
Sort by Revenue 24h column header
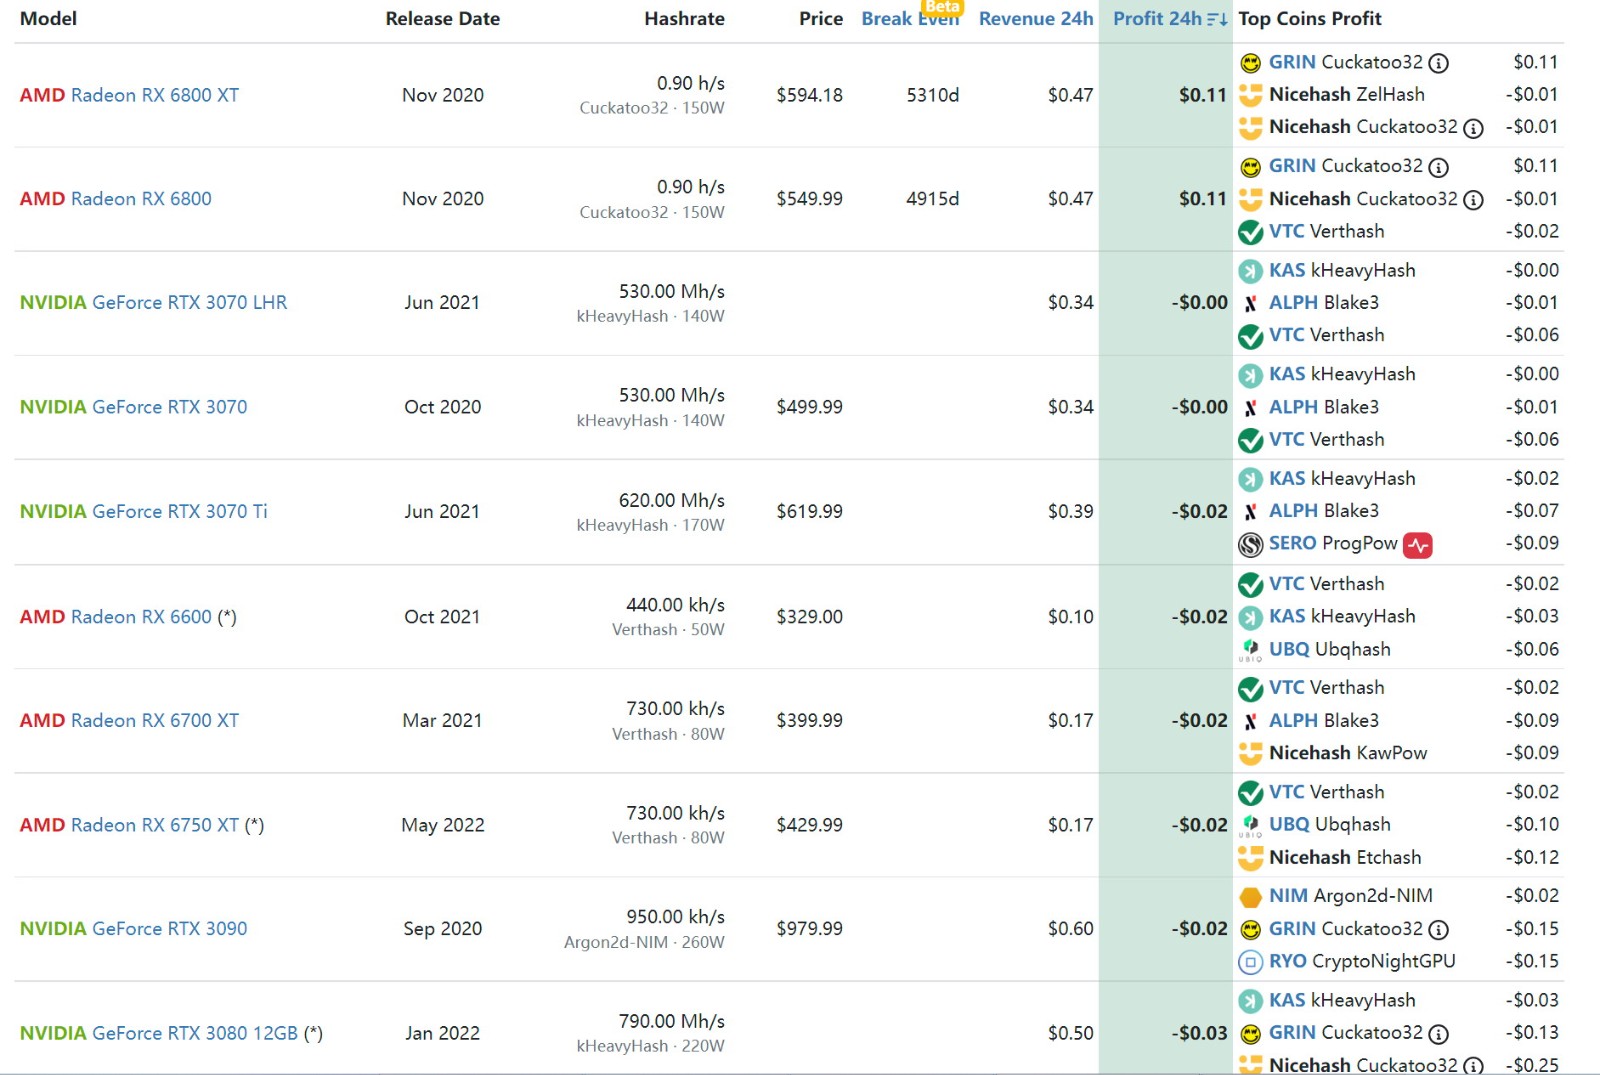pos(1035,19)
